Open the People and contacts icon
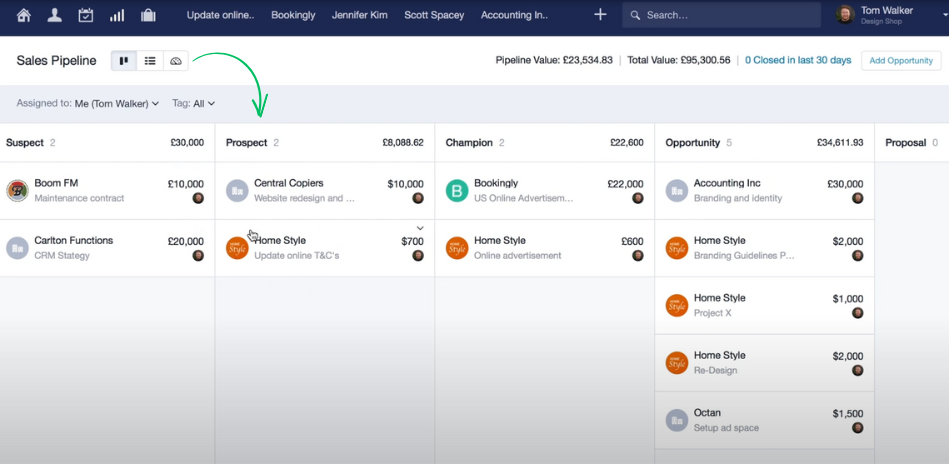This screenshot has height=464, width=949. [54, 15]
